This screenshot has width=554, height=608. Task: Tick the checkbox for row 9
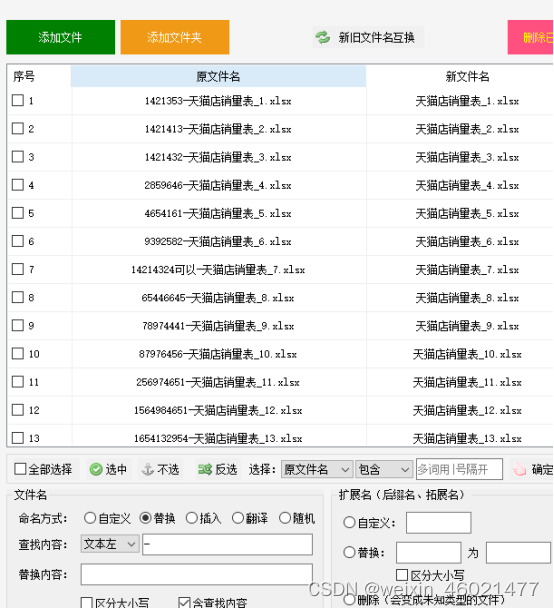click(x=18, y=325)
